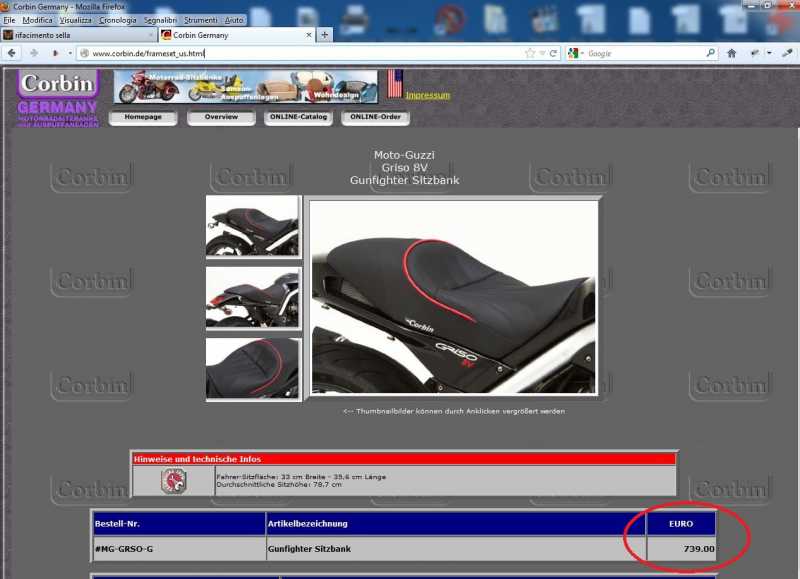Screen dimensions: 800x579
Task: Select the Durchschnittliche Sitzhöhe text line
Action: 279,485
